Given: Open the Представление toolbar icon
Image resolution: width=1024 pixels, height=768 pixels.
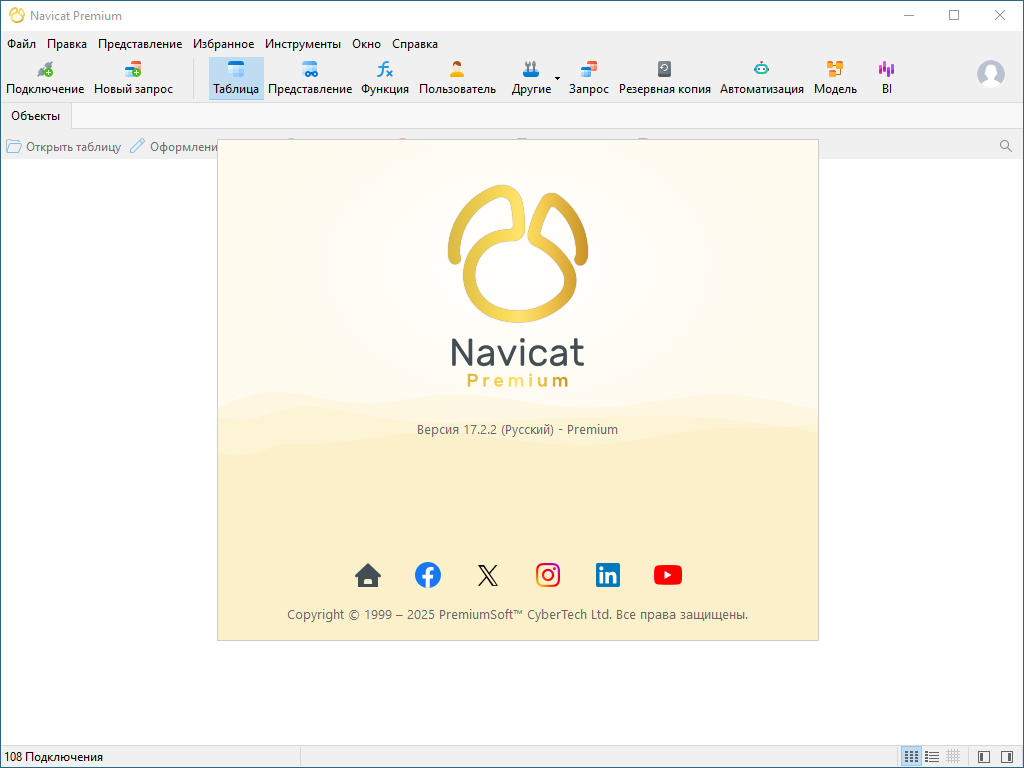Looking at the screenshot, I should (x=310, y=78).
